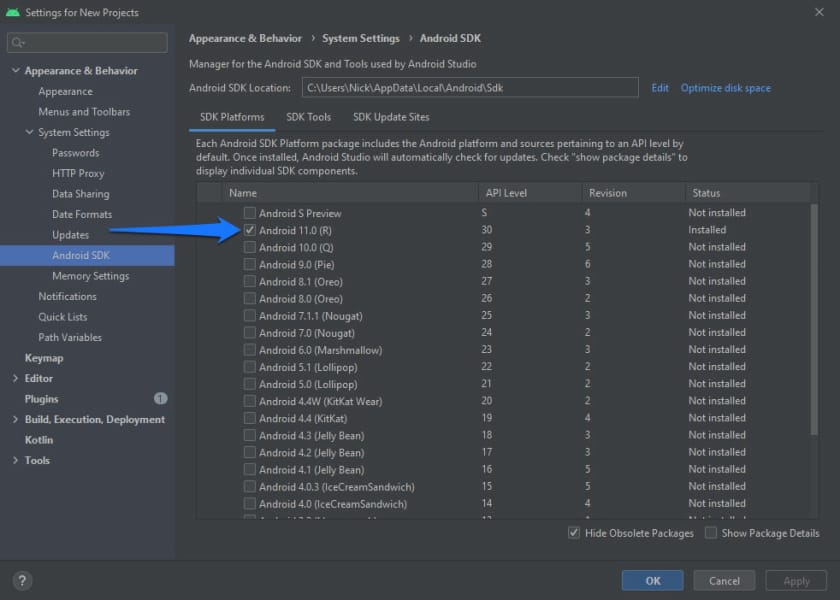Check the Android 5.1 (Lollipop) checkbox
This screenshot has height=600, width=840.
point(250,367)
